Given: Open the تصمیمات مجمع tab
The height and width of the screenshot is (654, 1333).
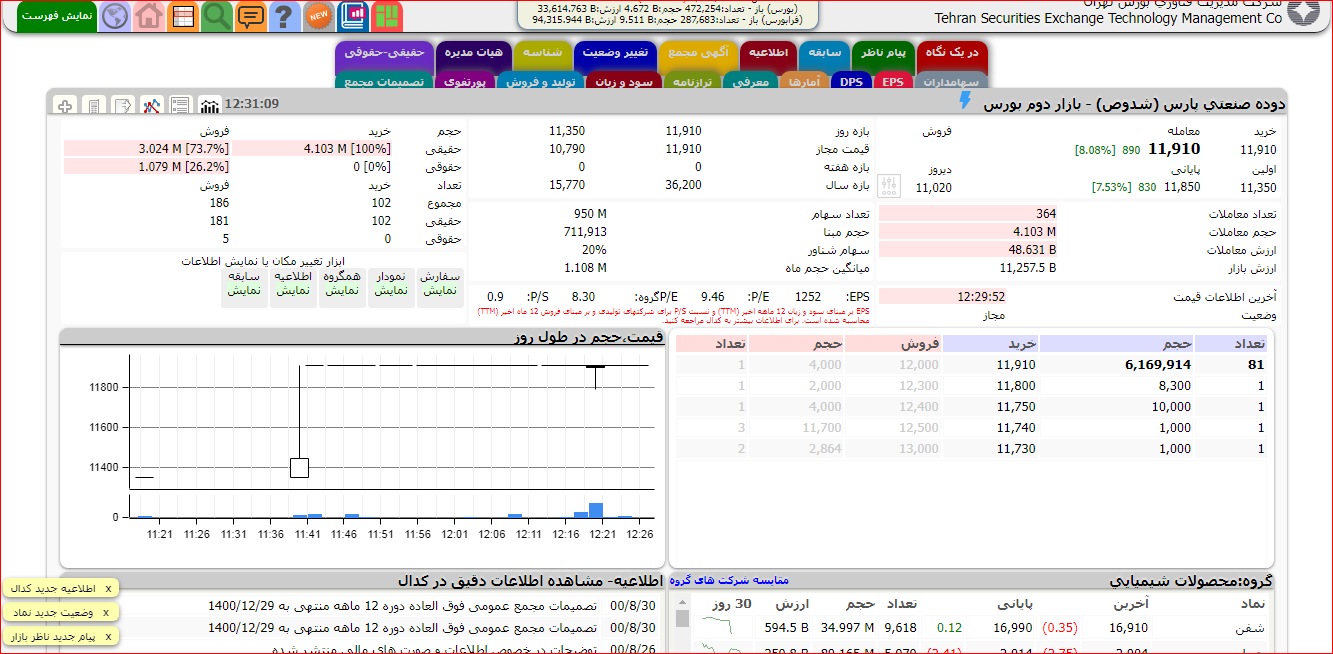Looking at the screenshot, I should 384,82.
